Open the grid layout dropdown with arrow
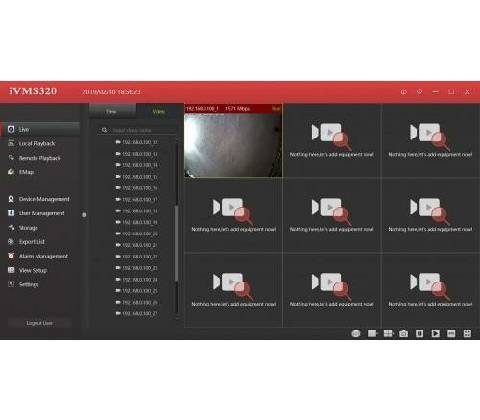The width and height of the screenshot is (480, 420). (x=372, y=333)
